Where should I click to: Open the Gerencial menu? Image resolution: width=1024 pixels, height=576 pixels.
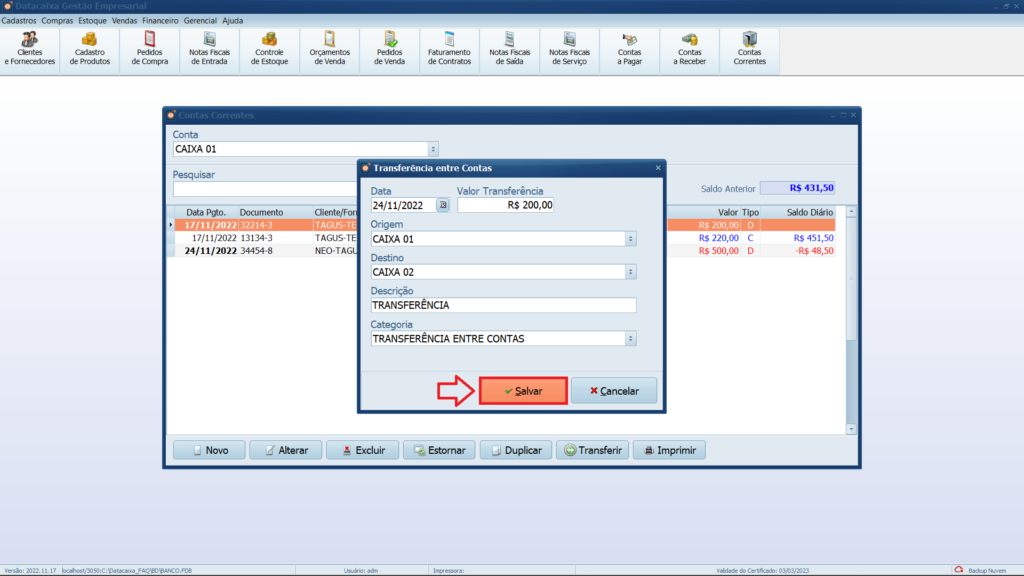click(200, 20)
